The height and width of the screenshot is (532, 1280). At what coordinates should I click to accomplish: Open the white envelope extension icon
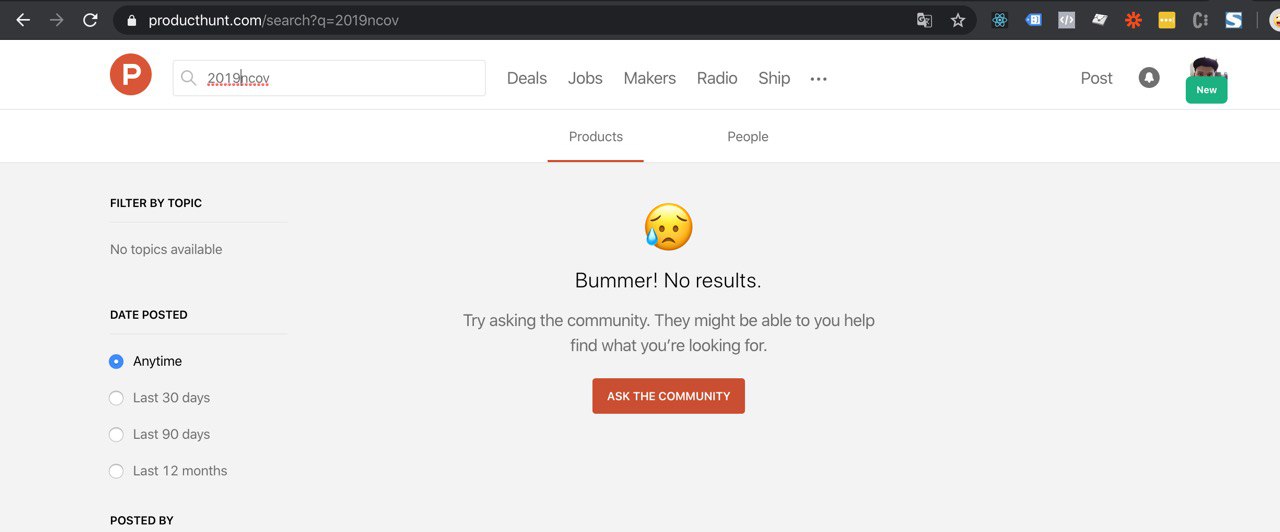click(1100, 20)
